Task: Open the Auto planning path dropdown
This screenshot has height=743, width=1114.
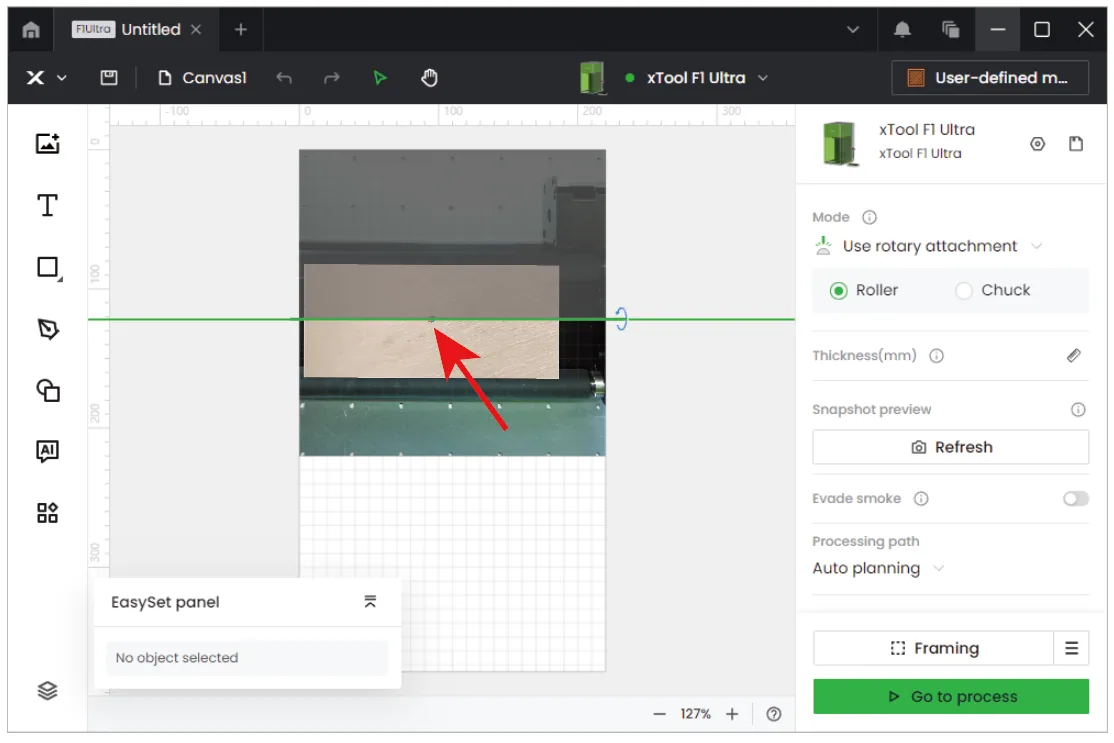Action: 878,568
